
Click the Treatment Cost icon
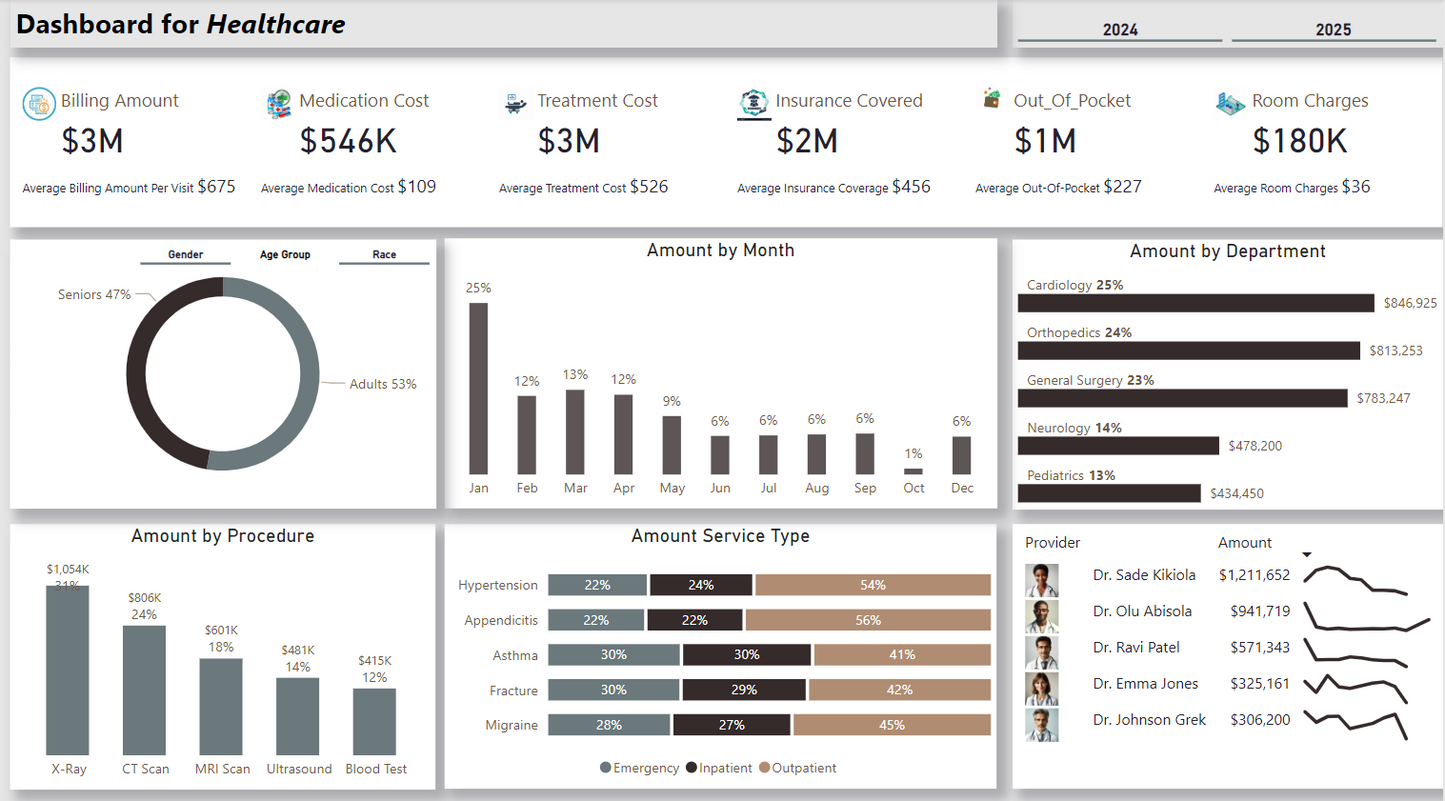(516, 102)
